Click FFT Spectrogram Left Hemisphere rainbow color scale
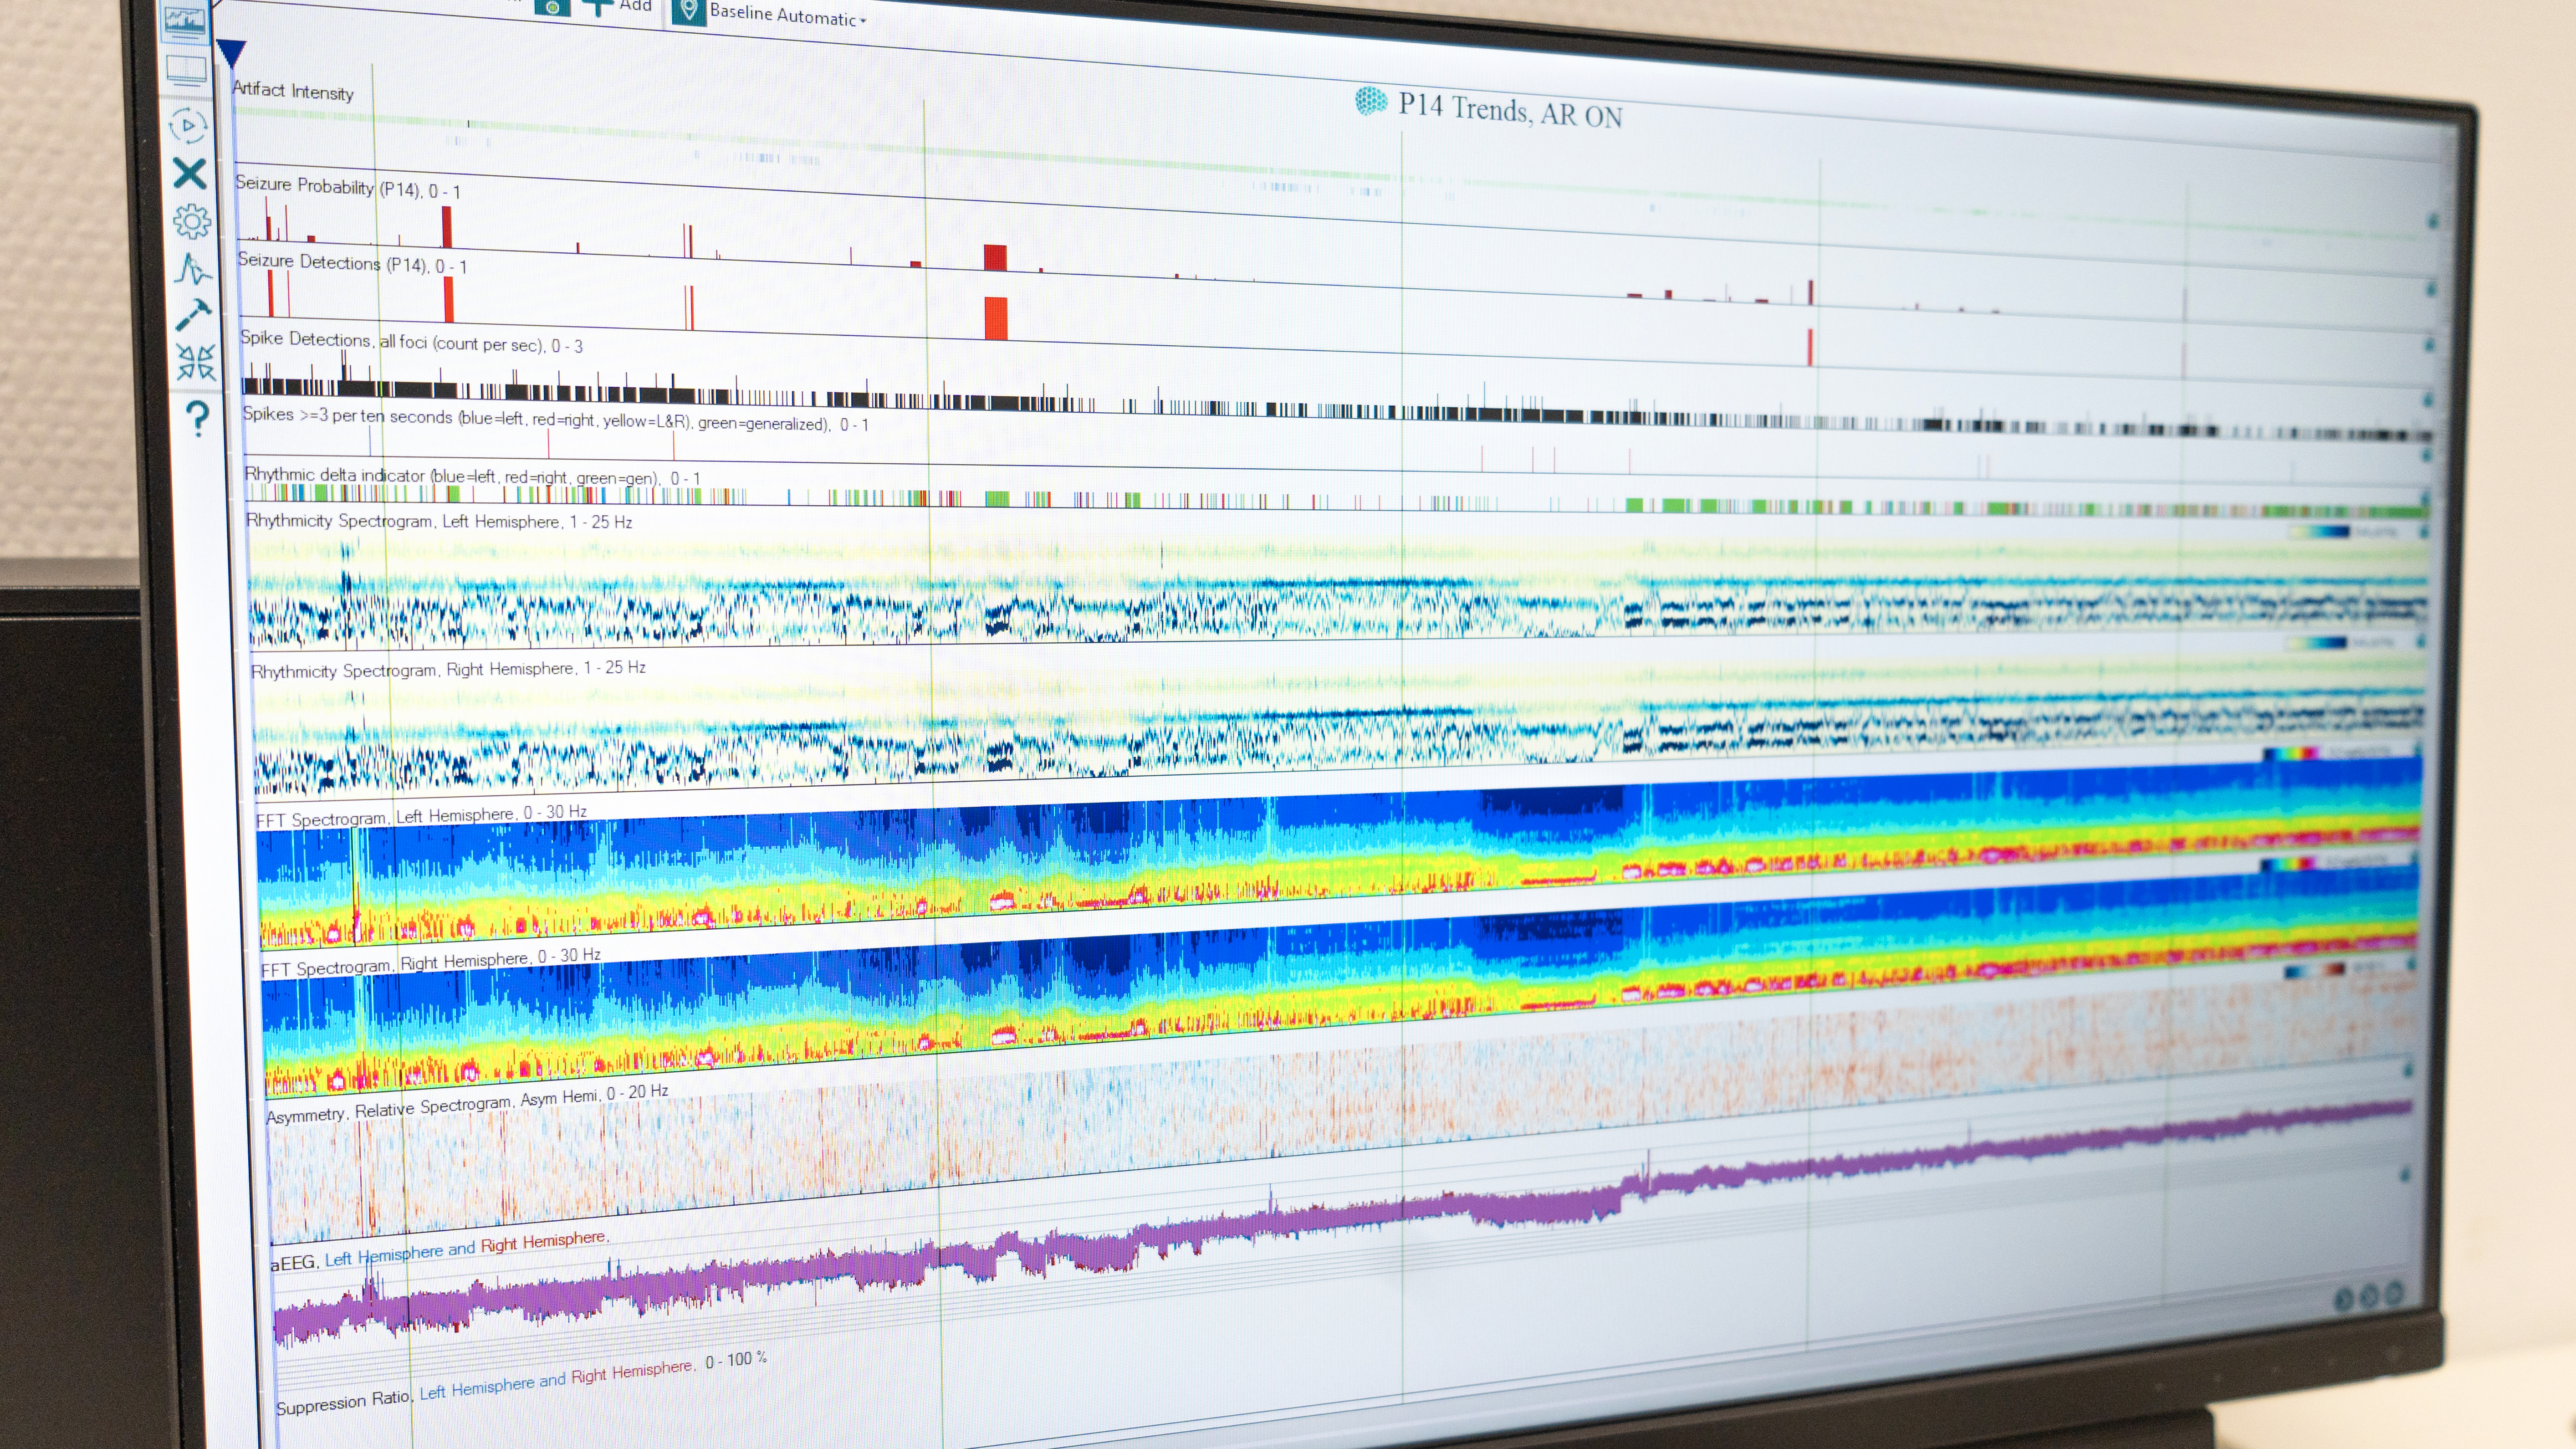The height and width of the screenshot is (1449, 2576). (x=2290, y=754)
